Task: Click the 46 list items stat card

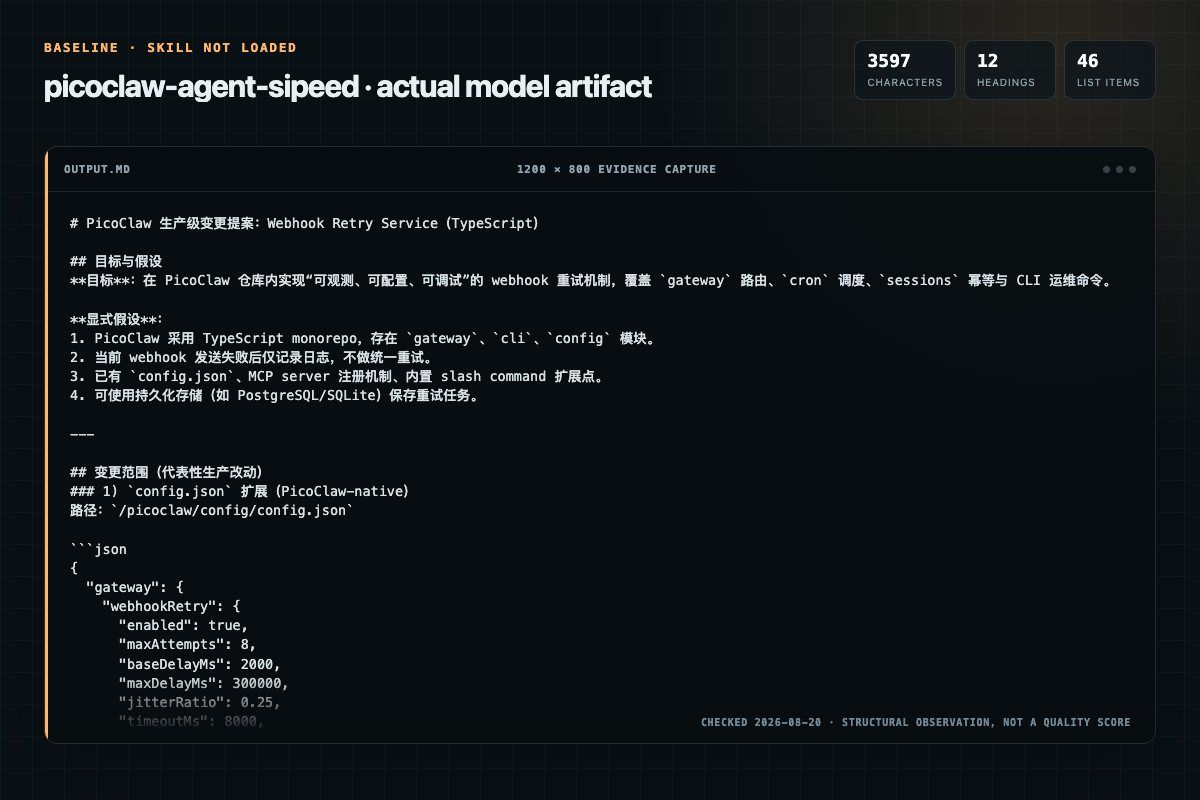Action: [1109, 70]
